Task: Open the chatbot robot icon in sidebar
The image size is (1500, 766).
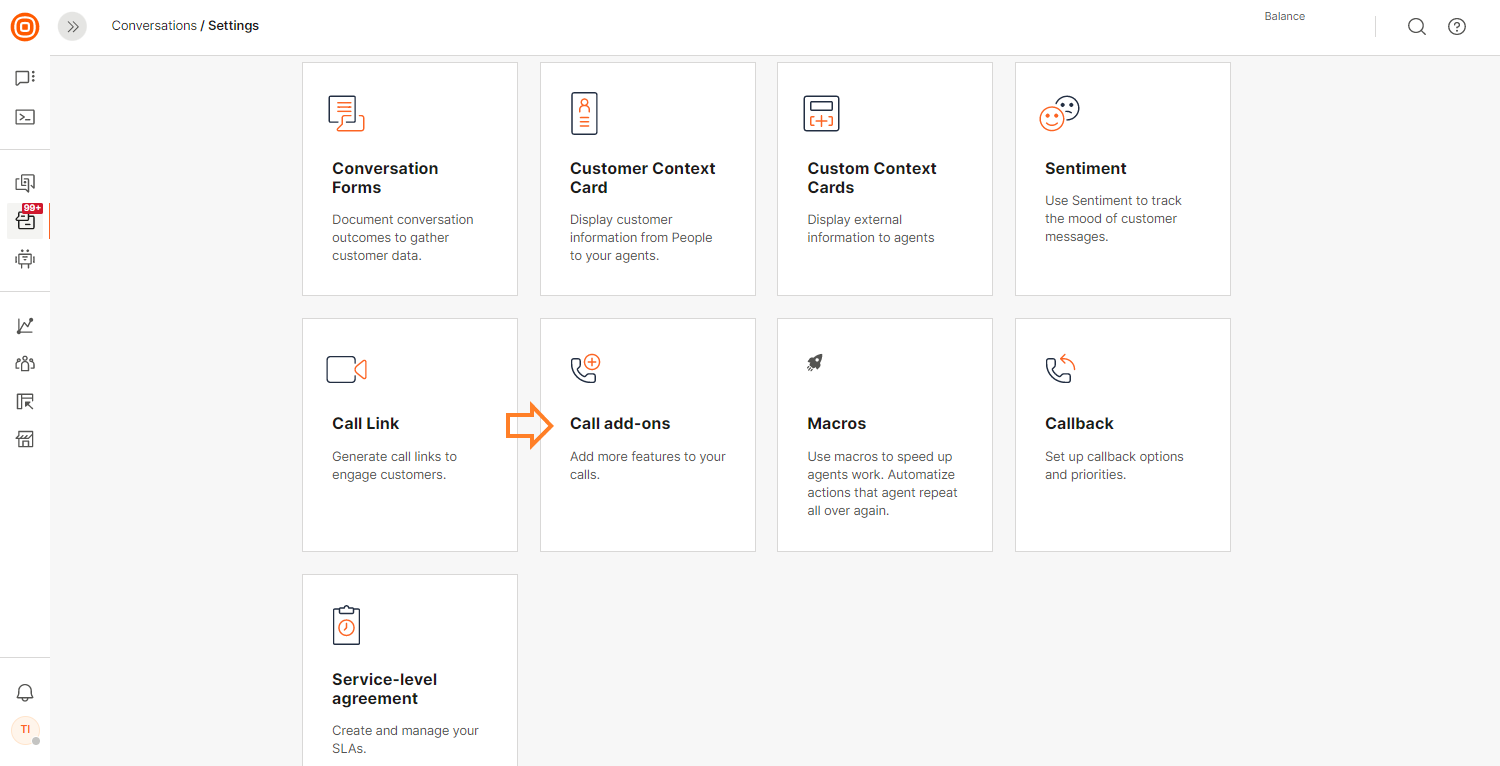Action: click(x=25, y=259)
